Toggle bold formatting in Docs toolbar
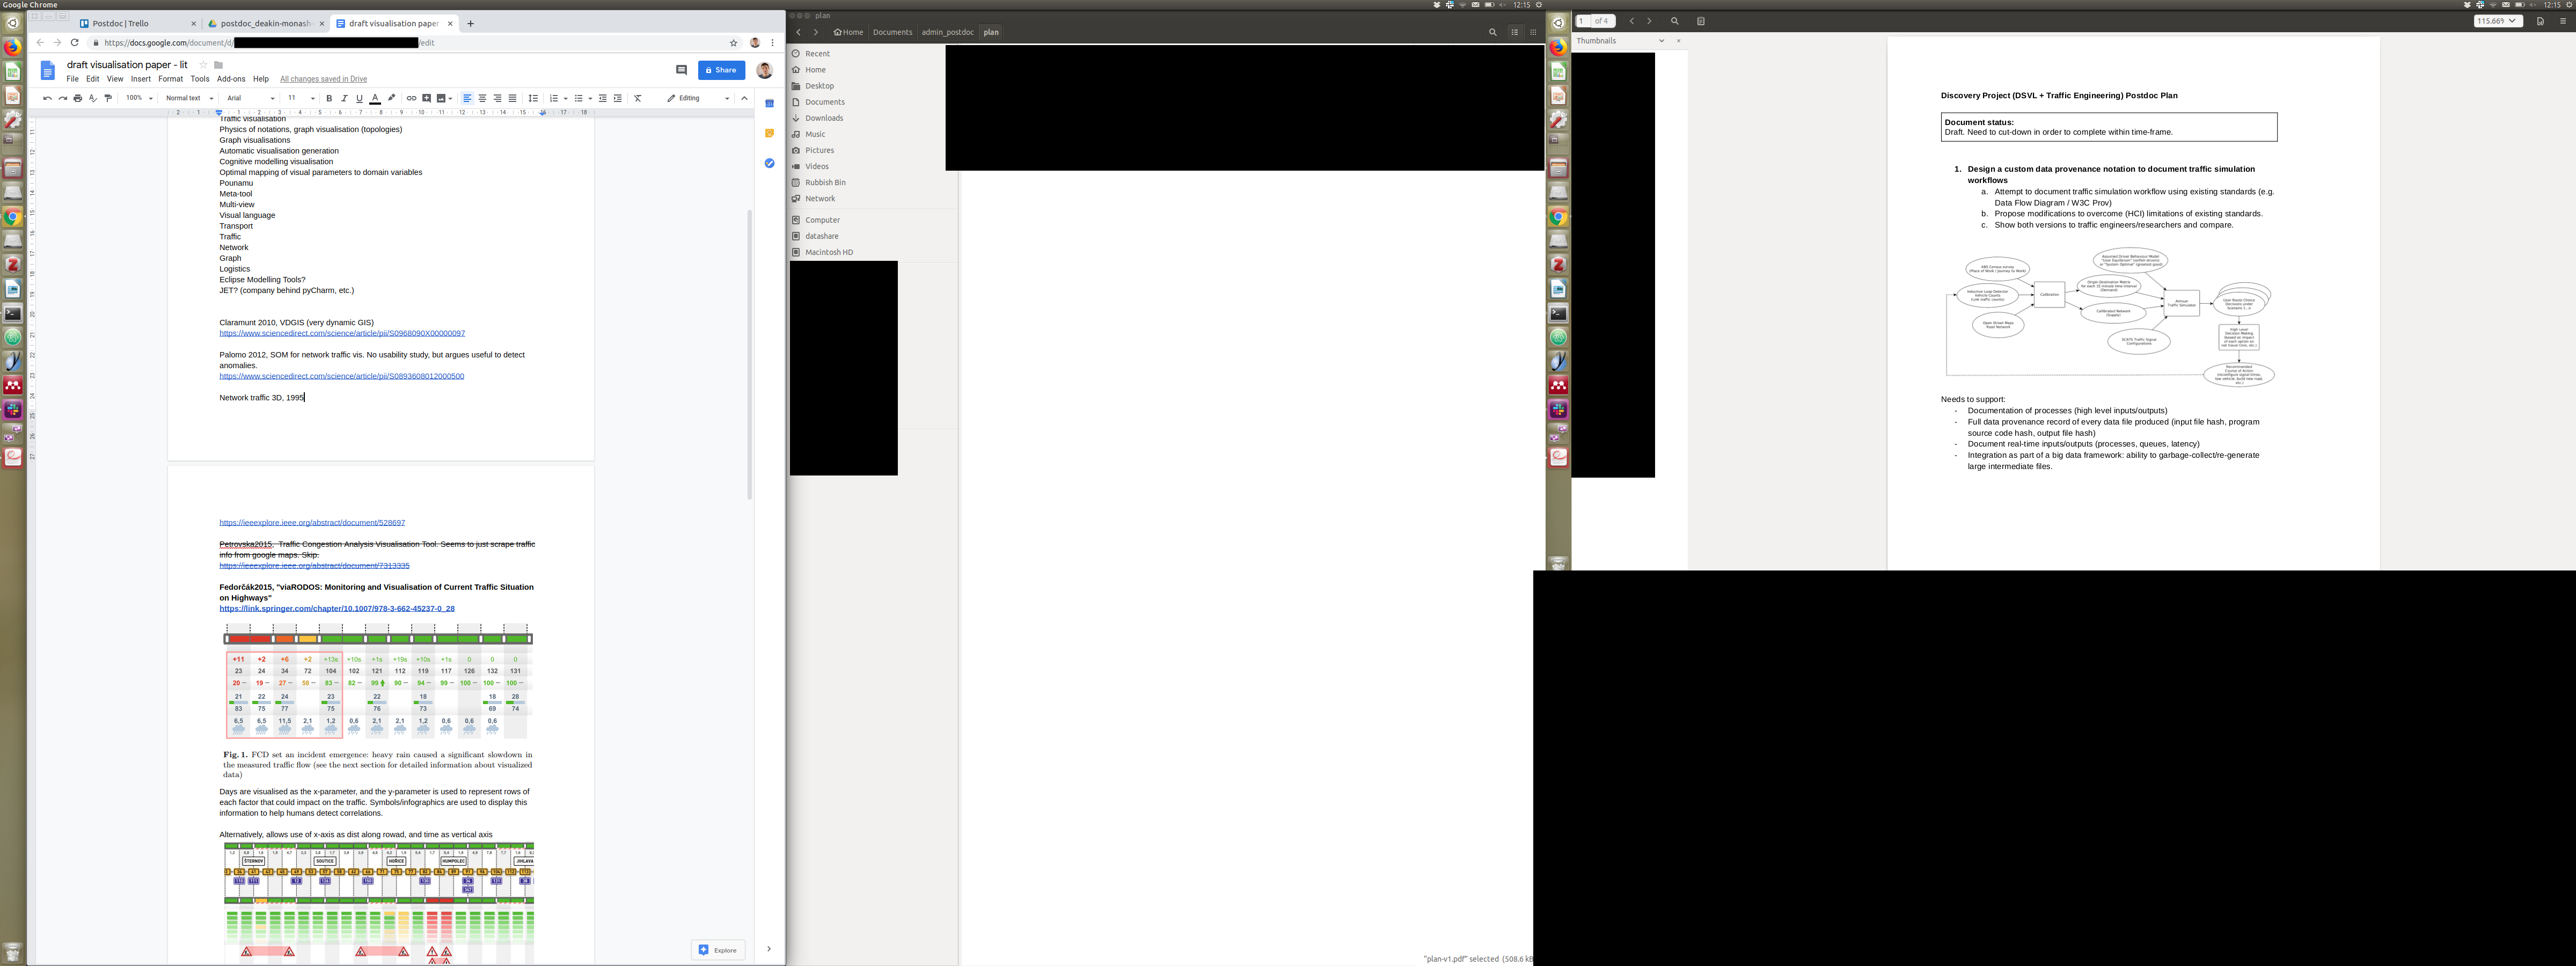This screenshot has width=2576, height=966. (x=329, y=98)
